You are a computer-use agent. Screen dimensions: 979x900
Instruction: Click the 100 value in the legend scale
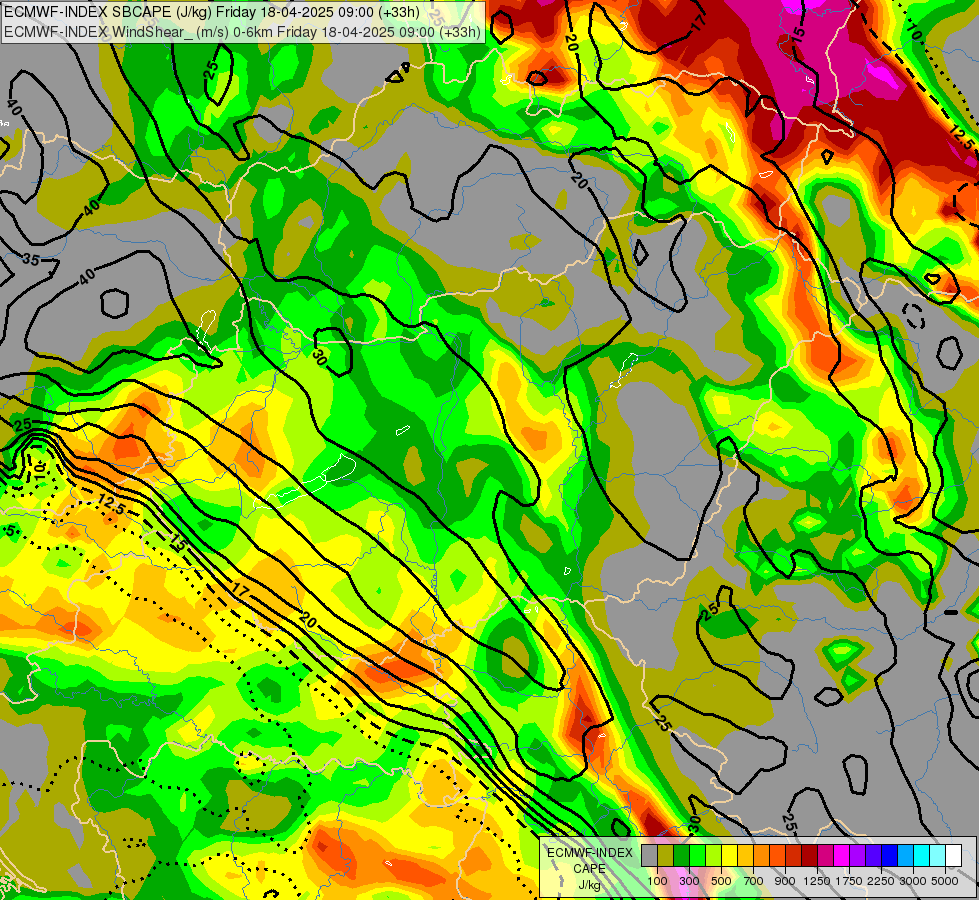(x=657, y=881)
